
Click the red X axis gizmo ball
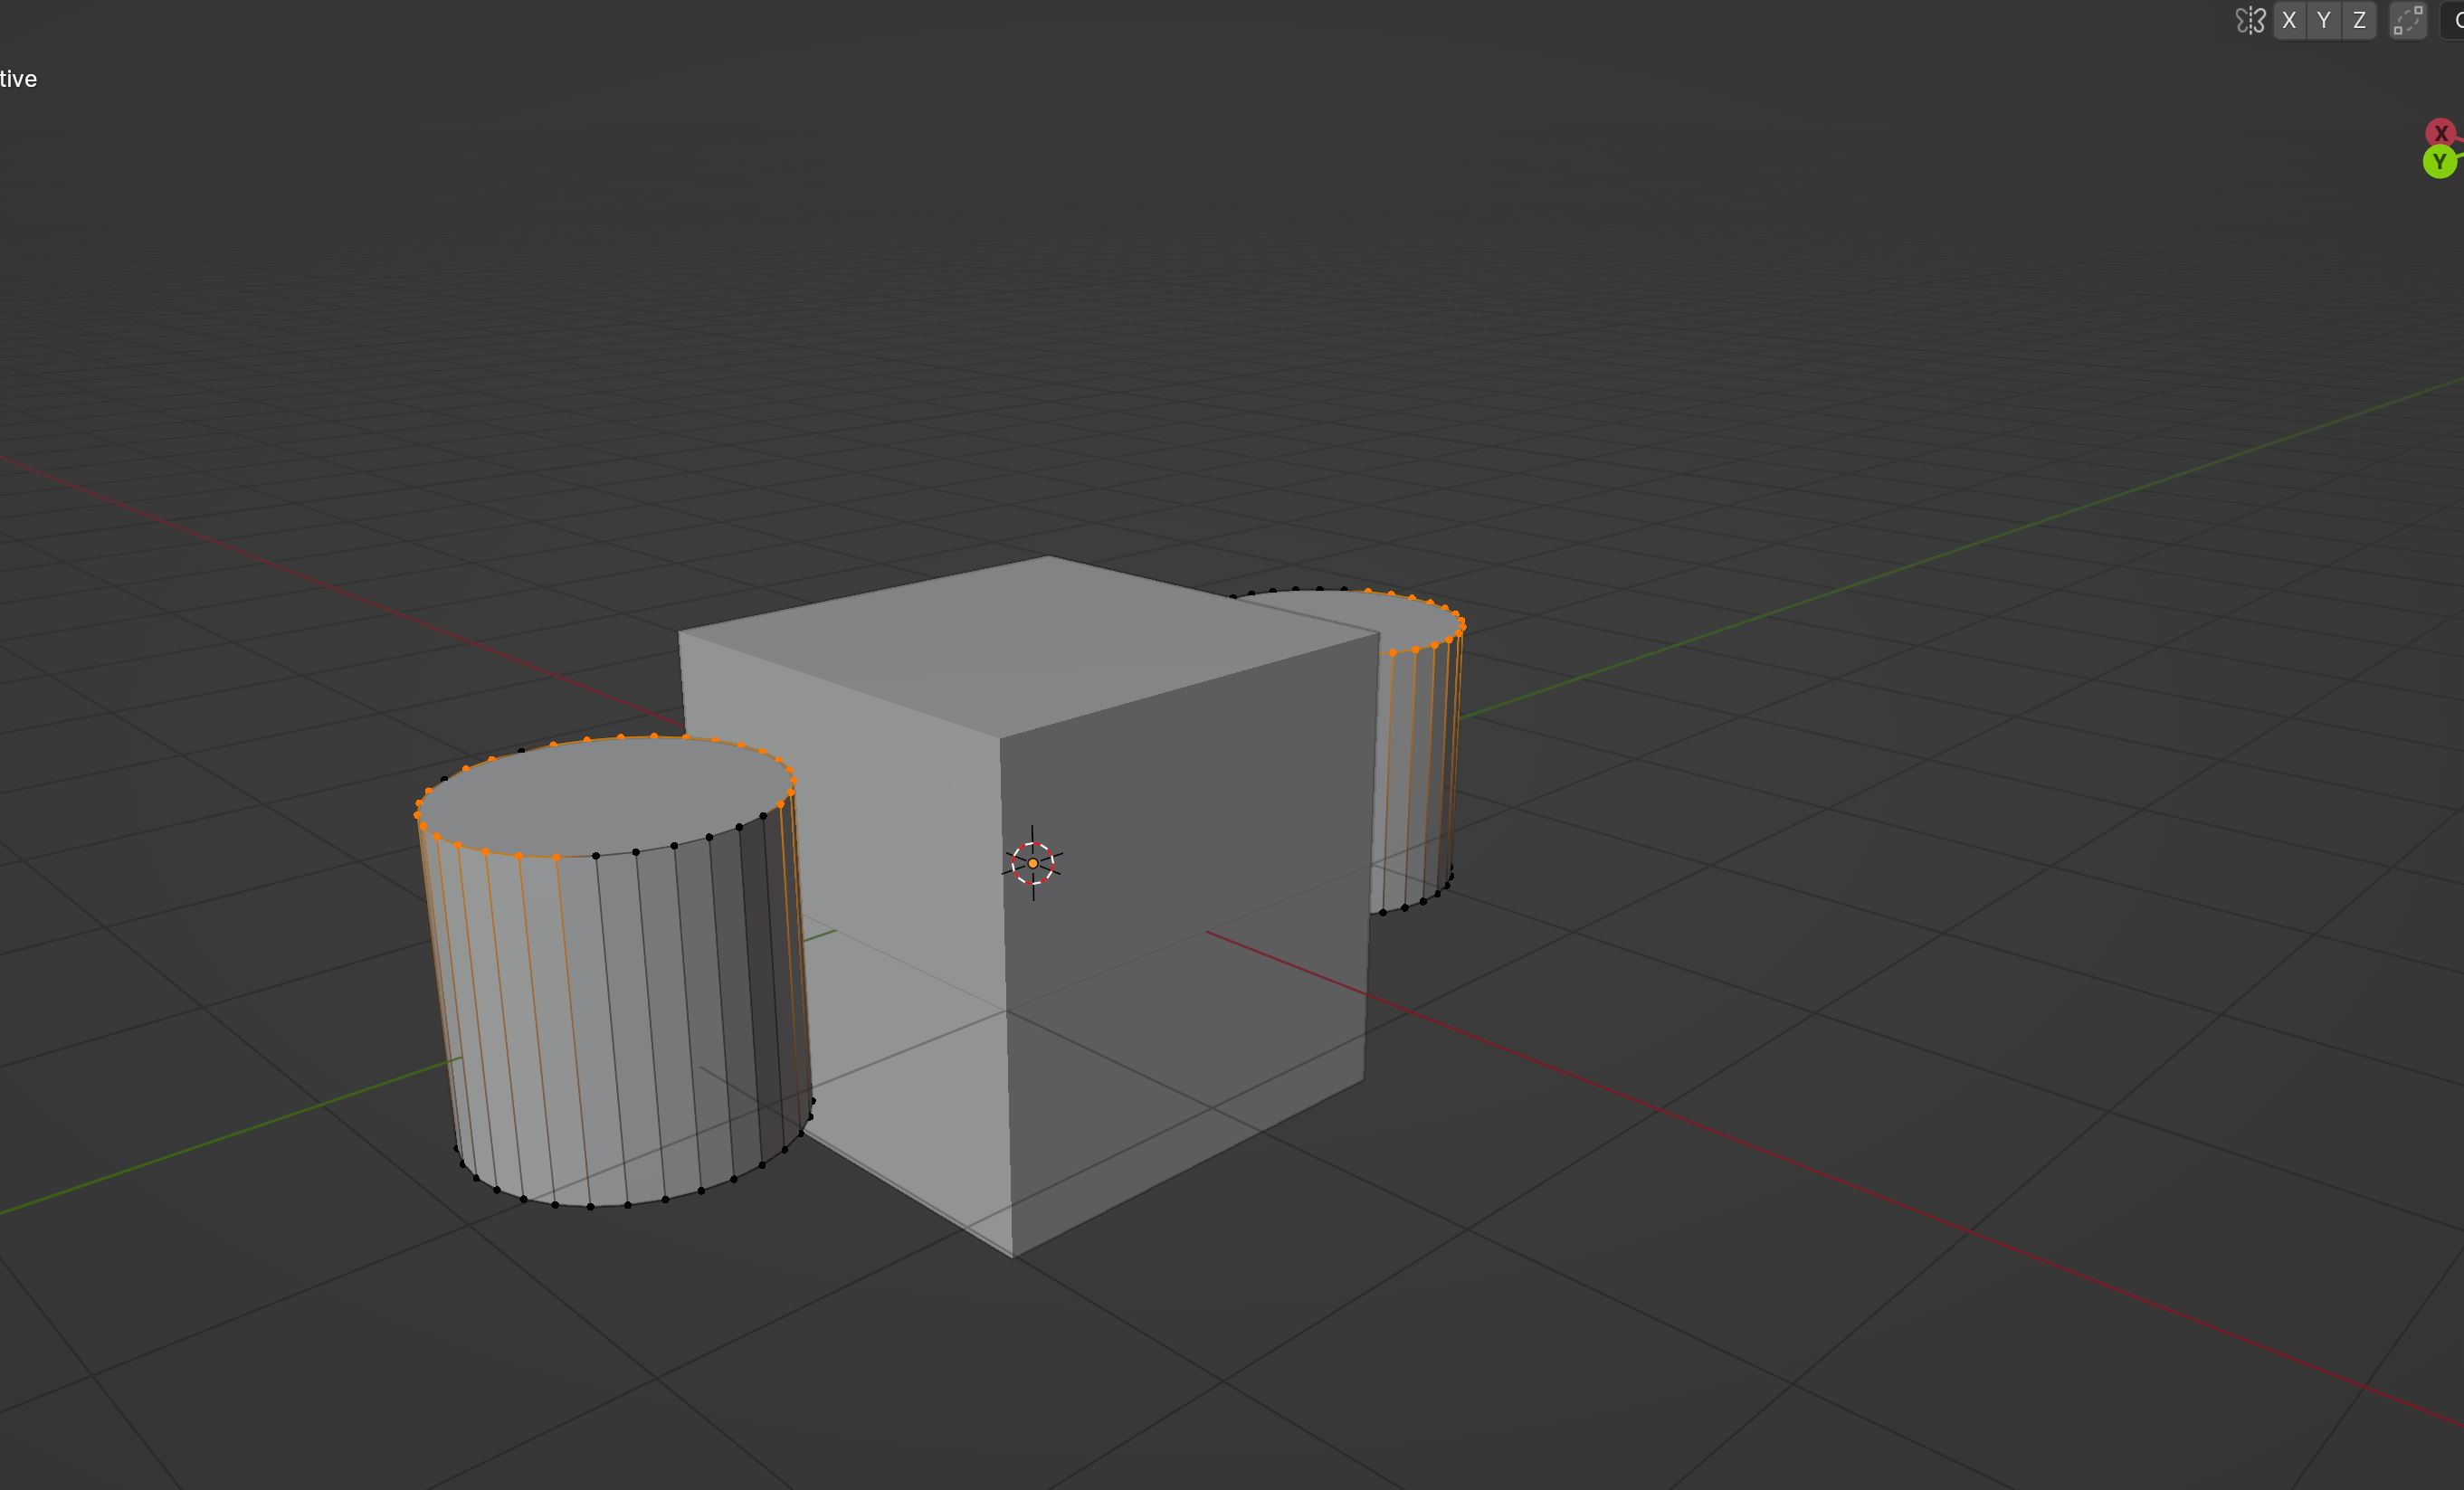[x=2440, y=133]
